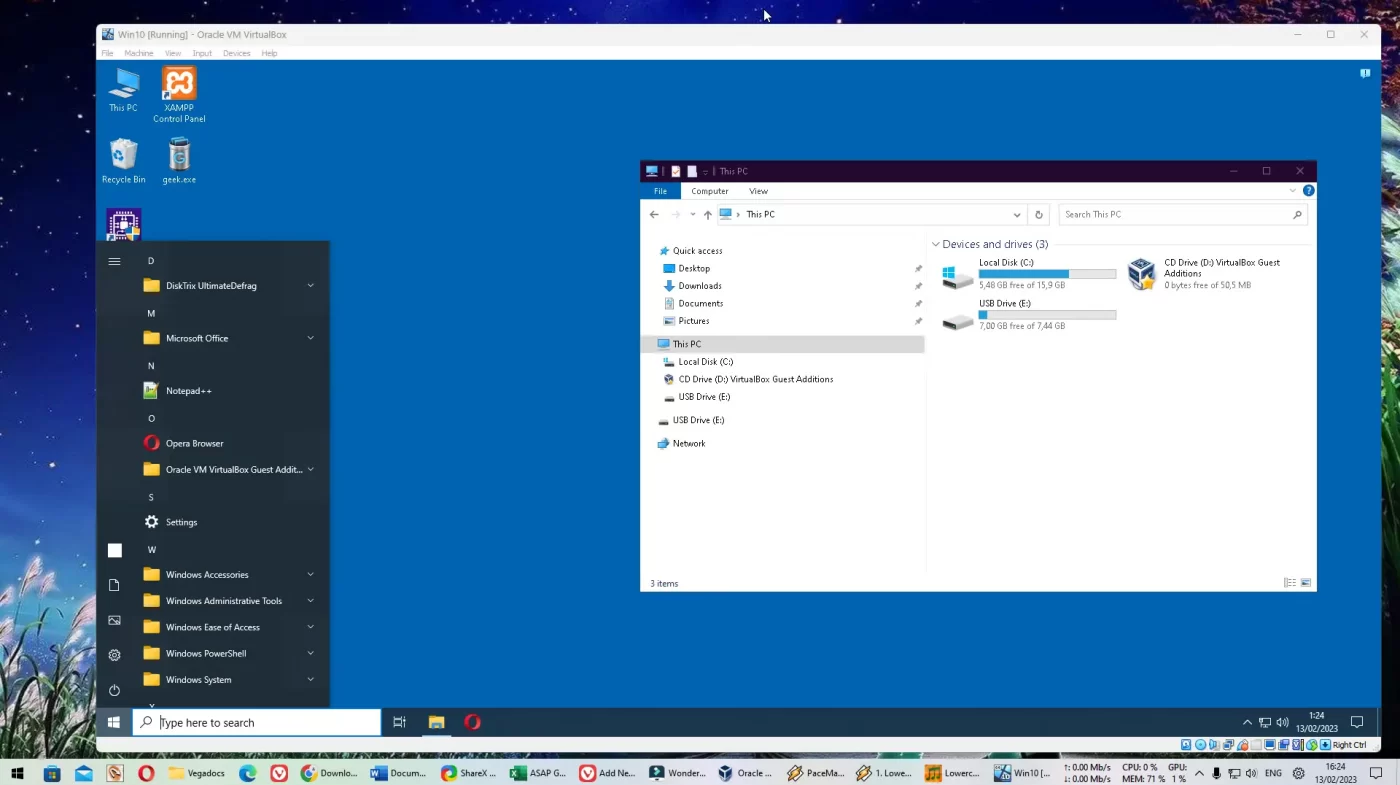This screenshot has width=1400, height=785.
Task: Open Explorer Computer ribbon tab
Action: [x=710, y=191]
